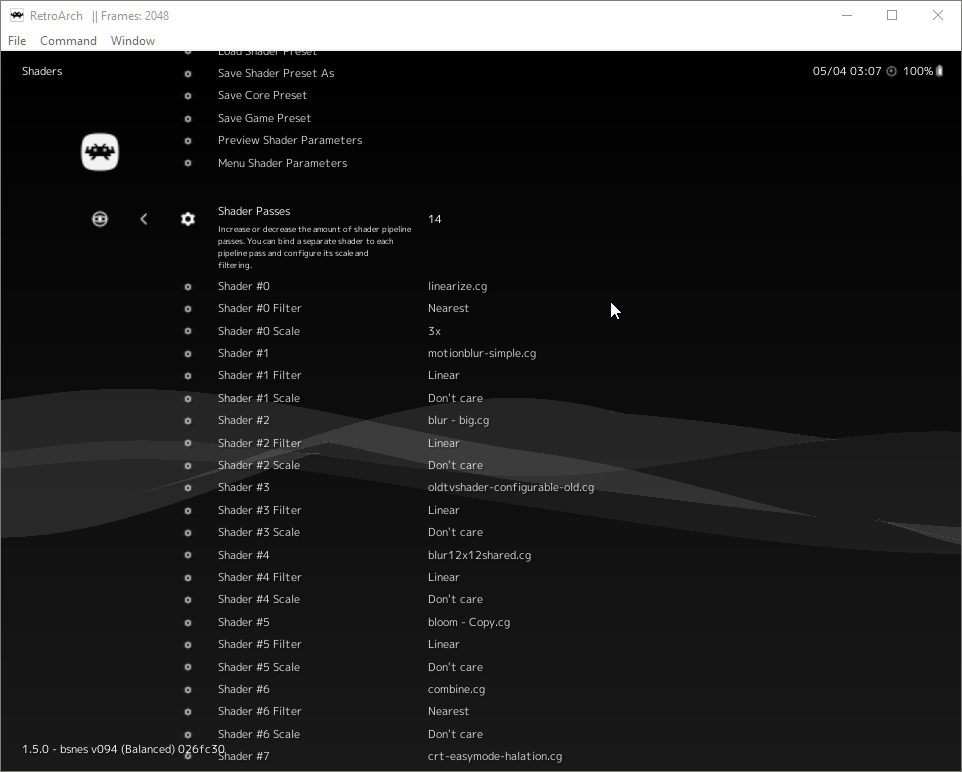This screenshot has height=772, width=962.
Task: Select the Shader #3 Filter row label
Action: (x=260, y=510)
